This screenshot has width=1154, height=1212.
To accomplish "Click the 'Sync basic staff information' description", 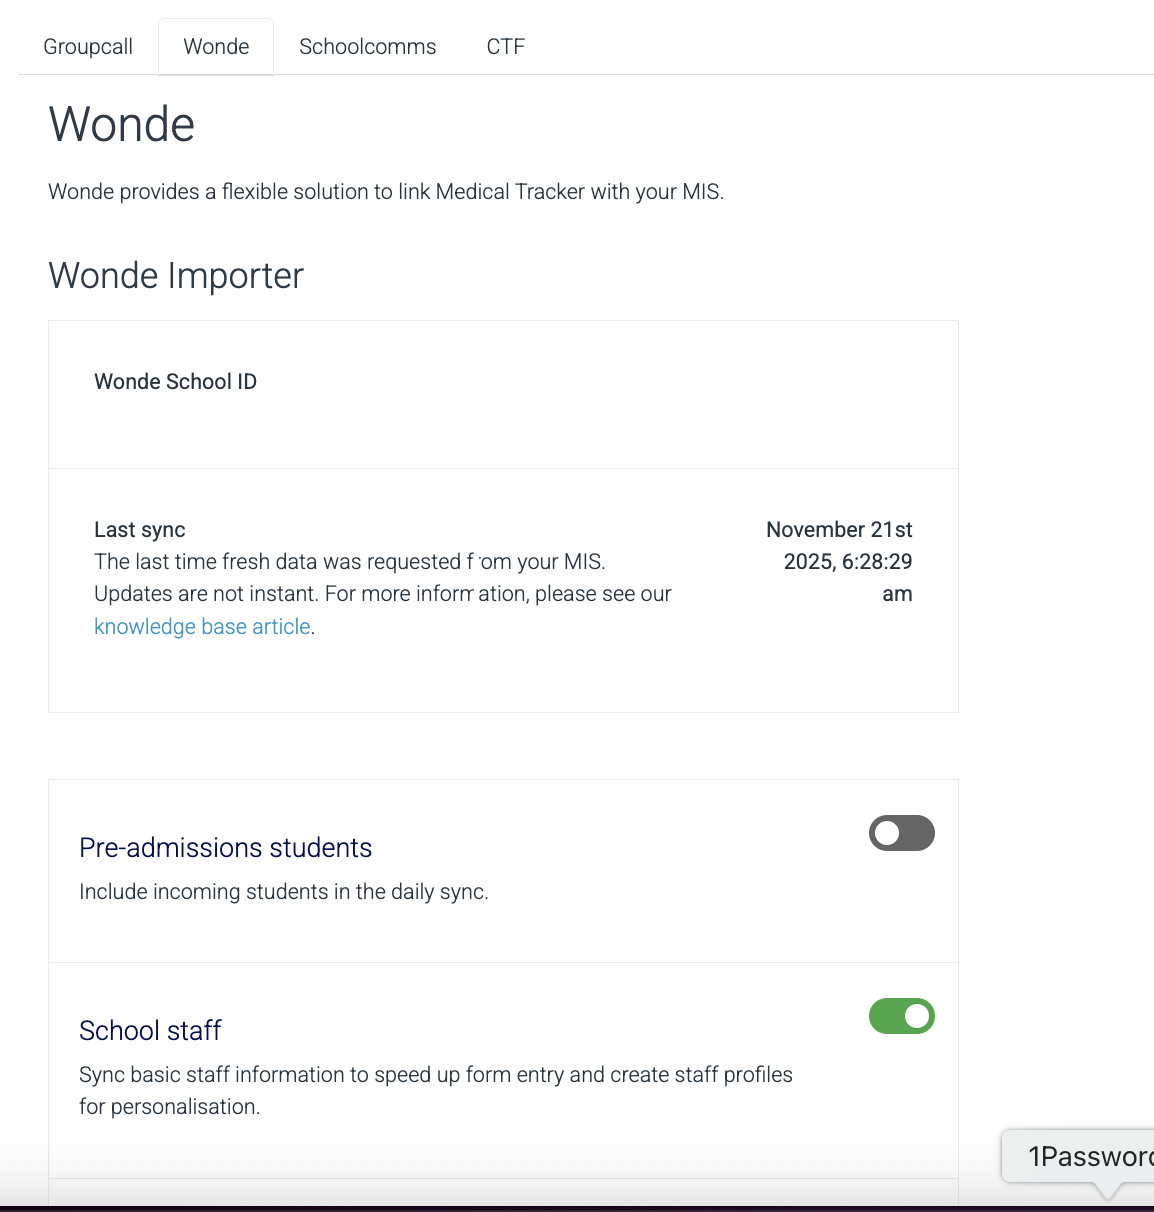I will (x=435, y=1075).
